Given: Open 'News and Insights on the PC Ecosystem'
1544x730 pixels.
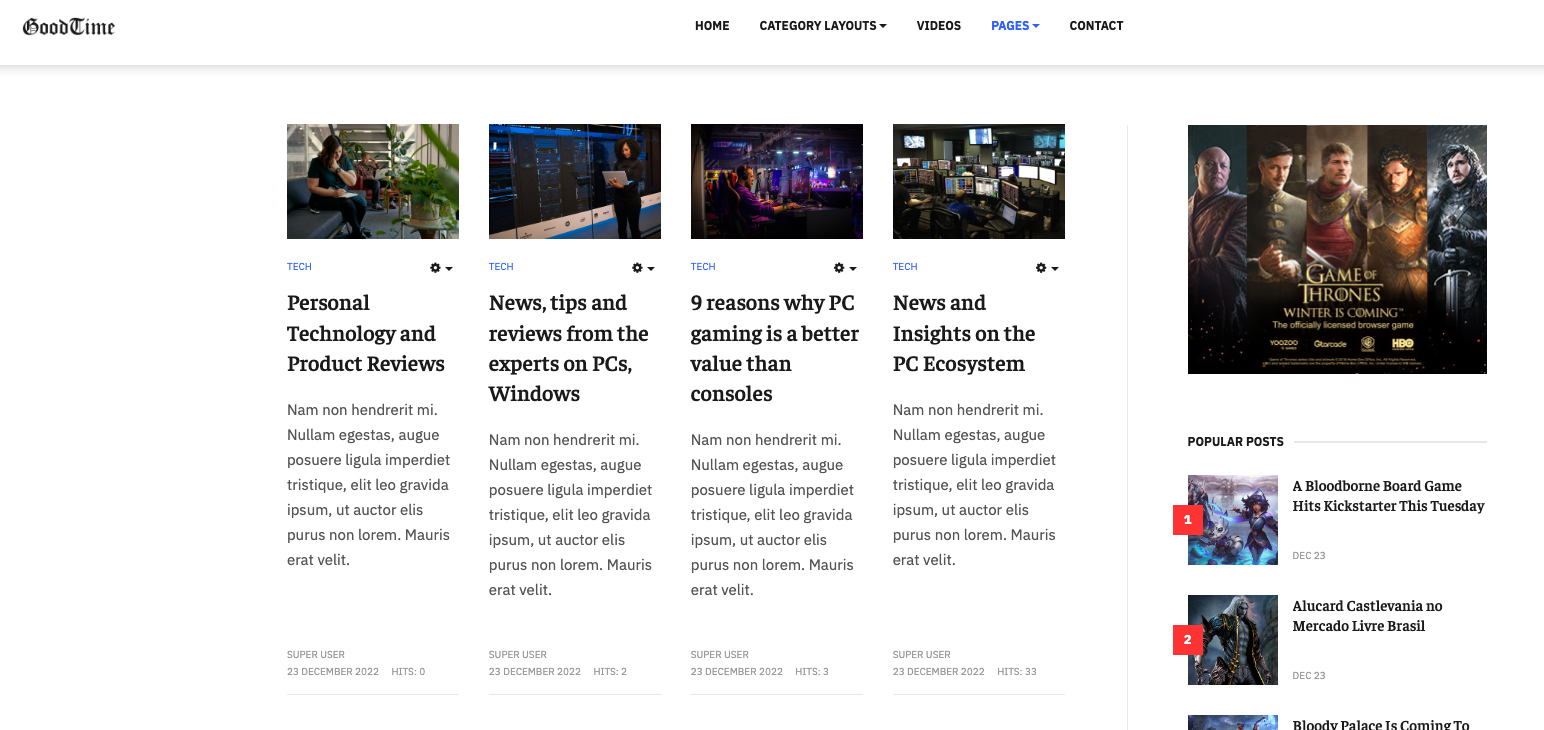Looking at the screenshot, I should [963, 333].
